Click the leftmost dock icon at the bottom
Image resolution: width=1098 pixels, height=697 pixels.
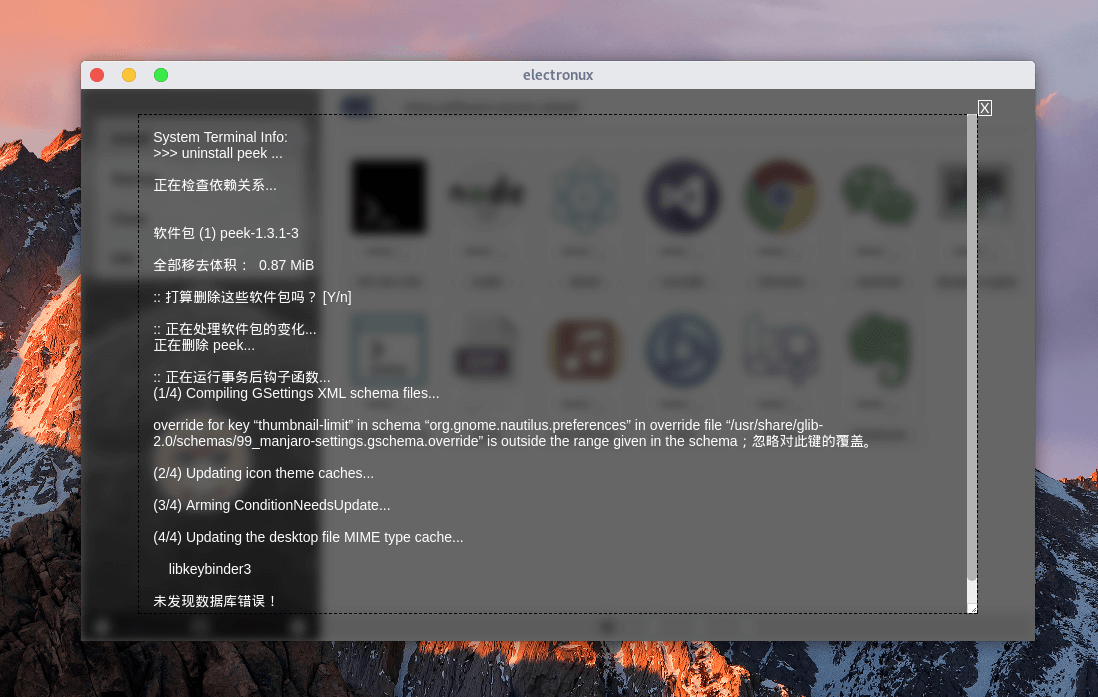point(100,626)
